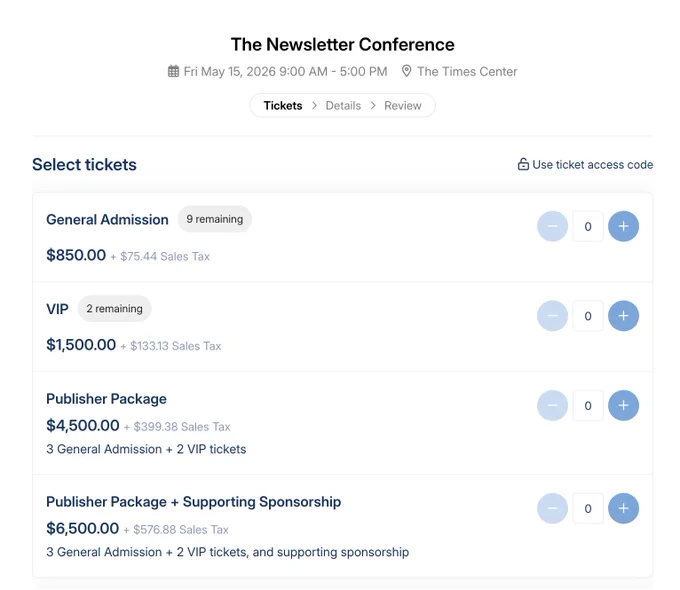
Task: Focus the General Admission quantity field
Action: (x=588, y=226)
